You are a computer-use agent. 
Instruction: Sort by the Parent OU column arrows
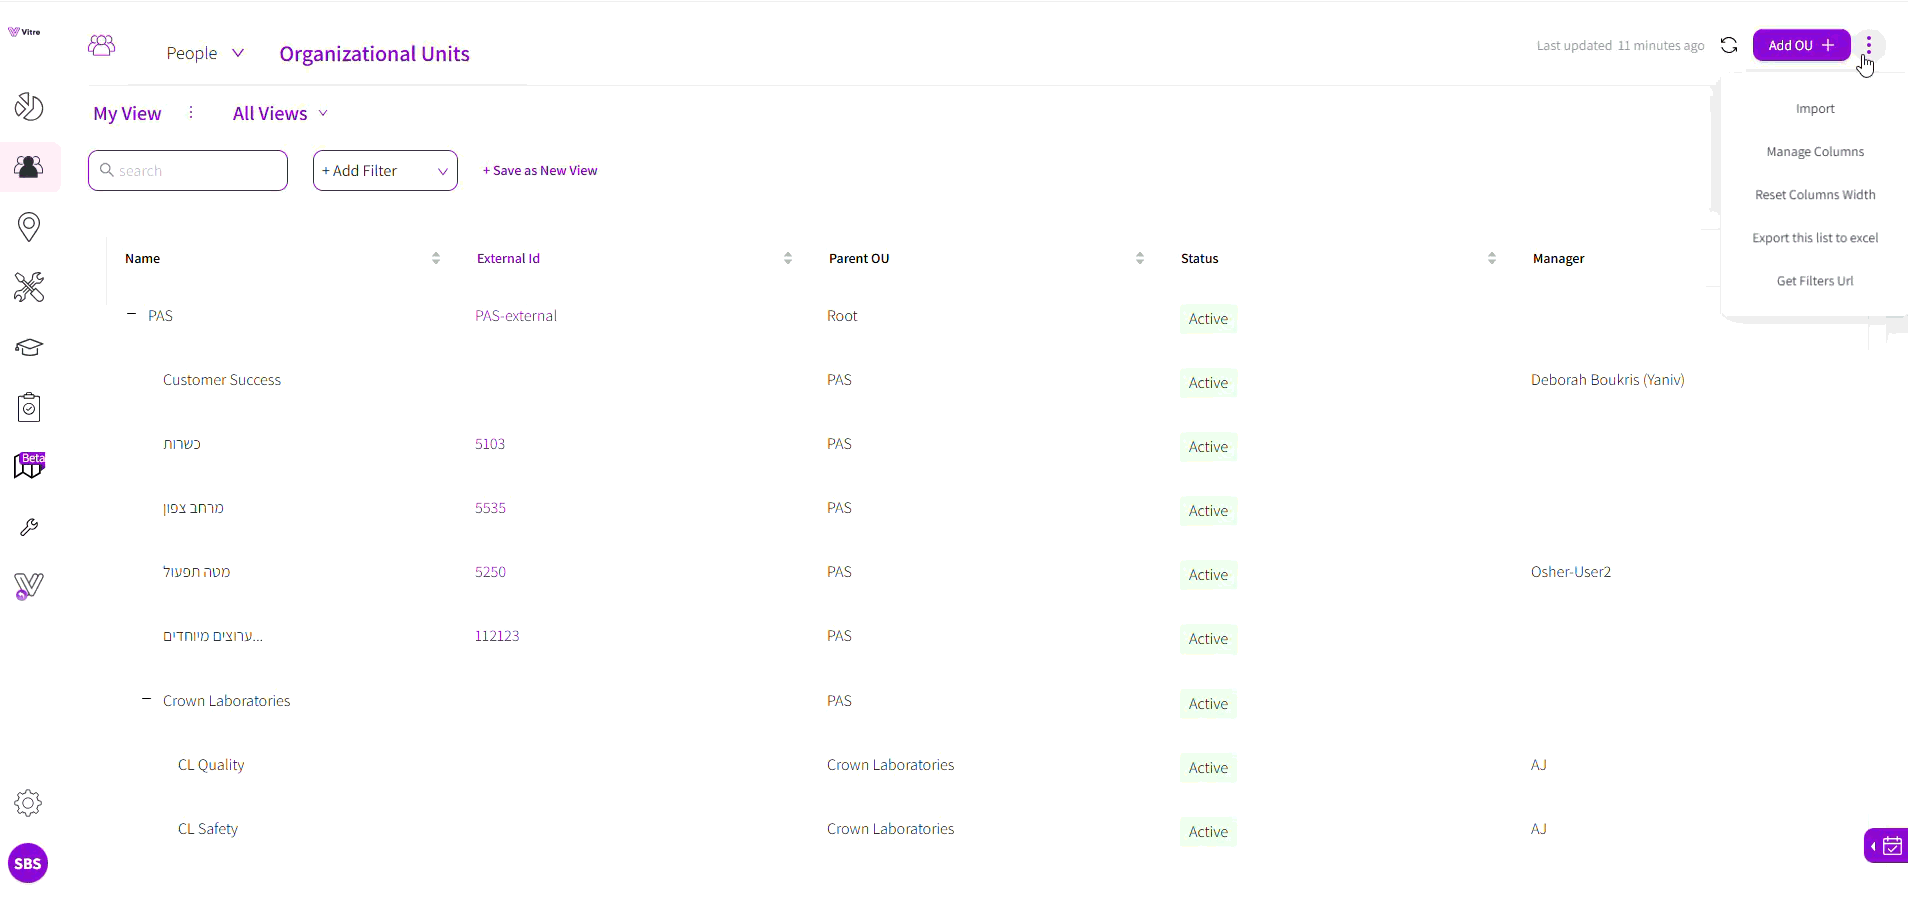point(1140,258)
